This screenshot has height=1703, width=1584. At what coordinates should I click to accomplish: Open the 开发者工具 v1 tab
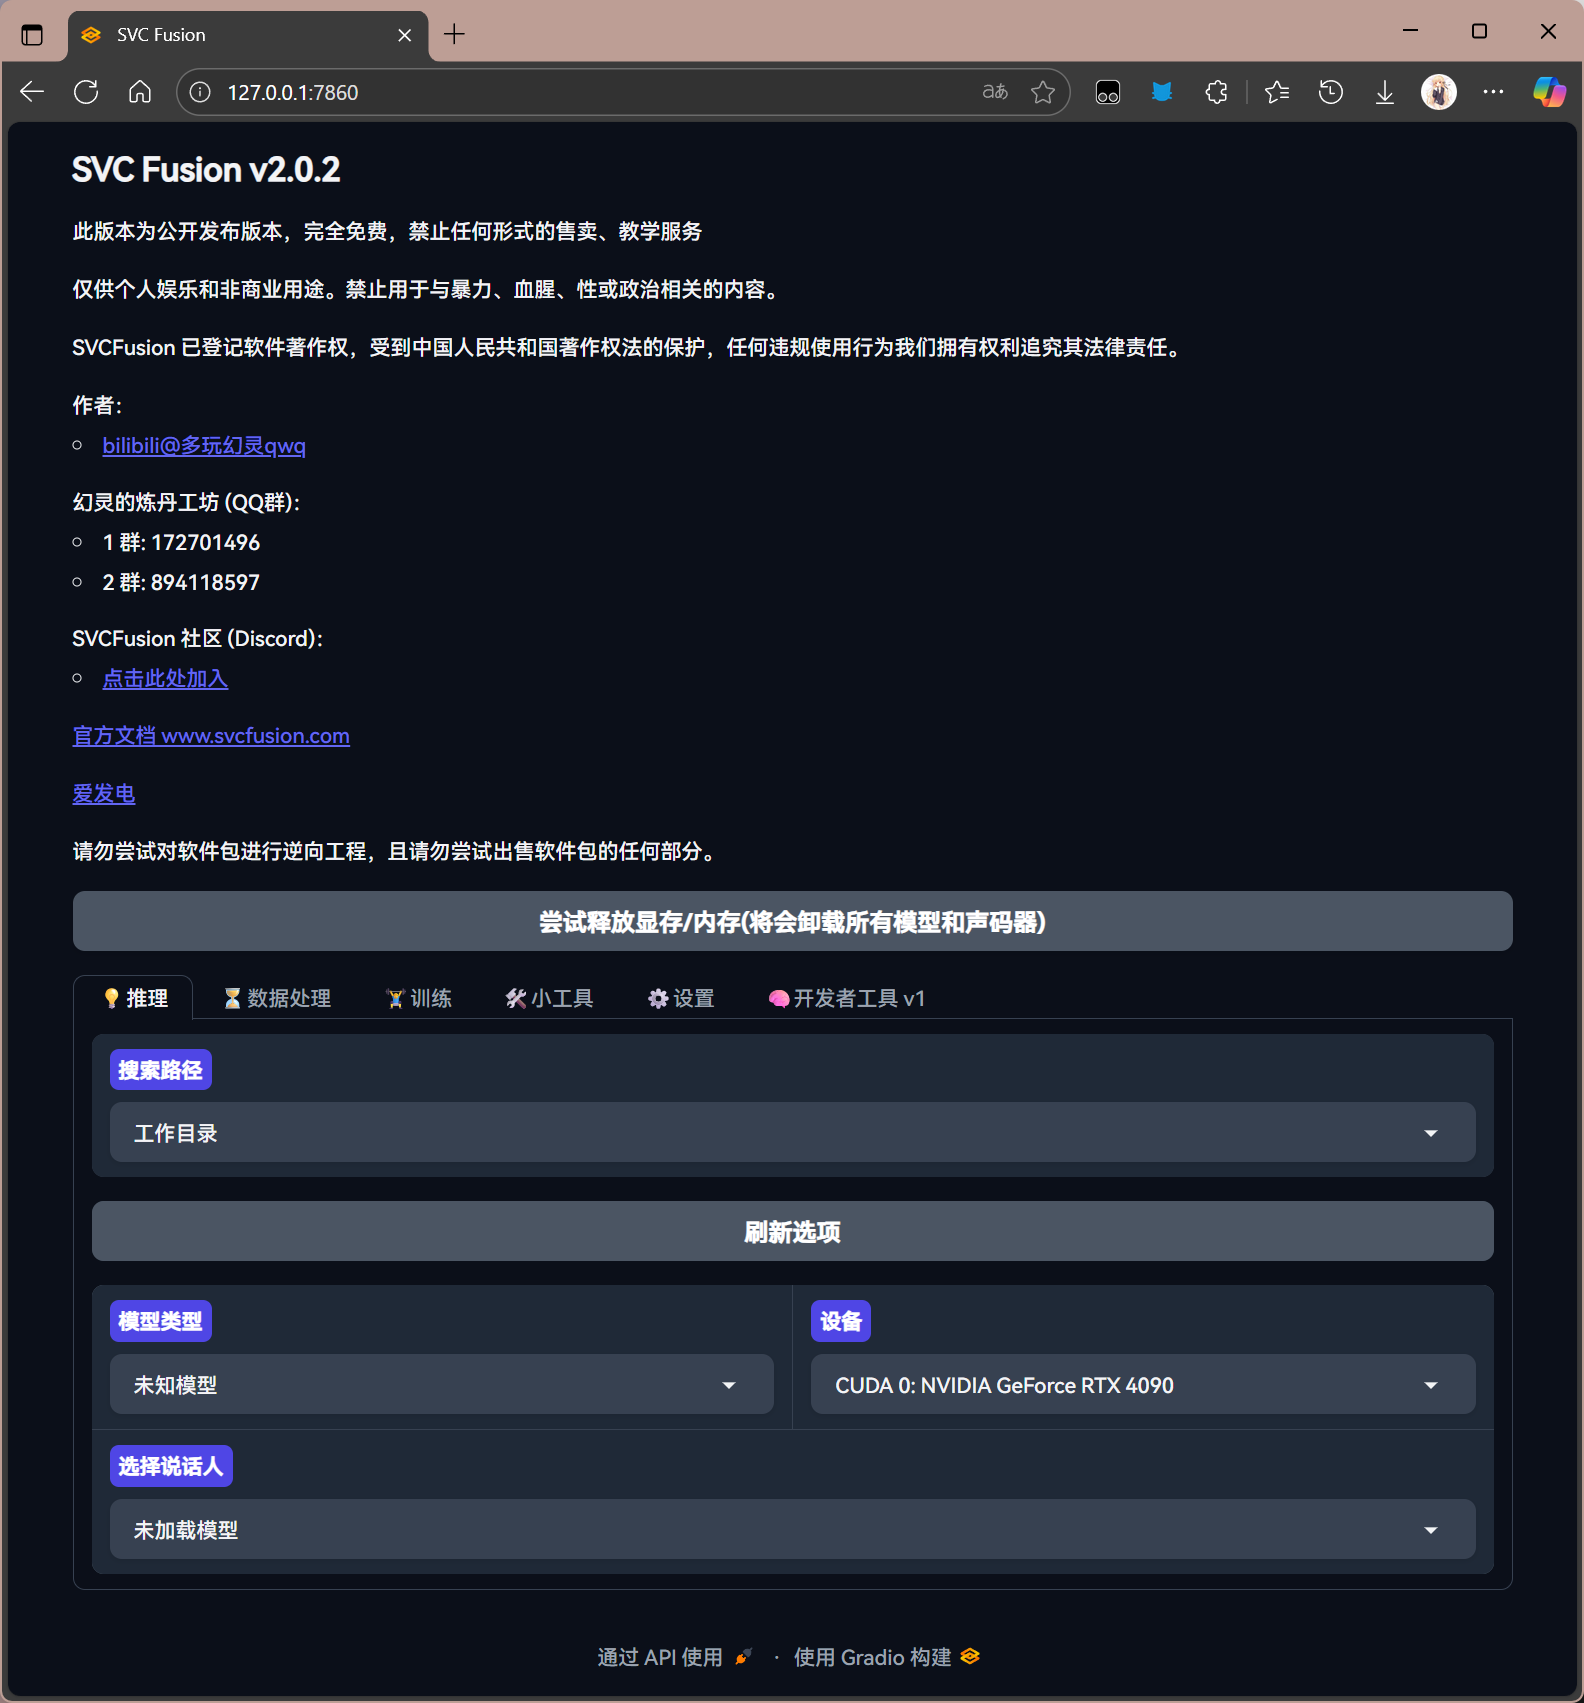[847, 998]
